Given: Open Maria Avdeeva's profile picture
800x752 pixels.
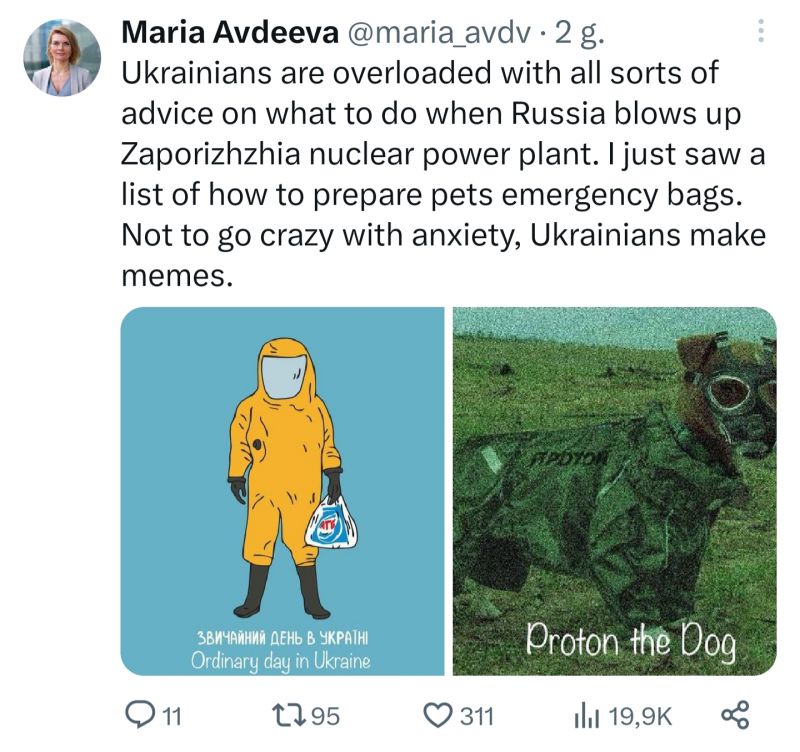Looking at the screenshot, I should [62, 58].
